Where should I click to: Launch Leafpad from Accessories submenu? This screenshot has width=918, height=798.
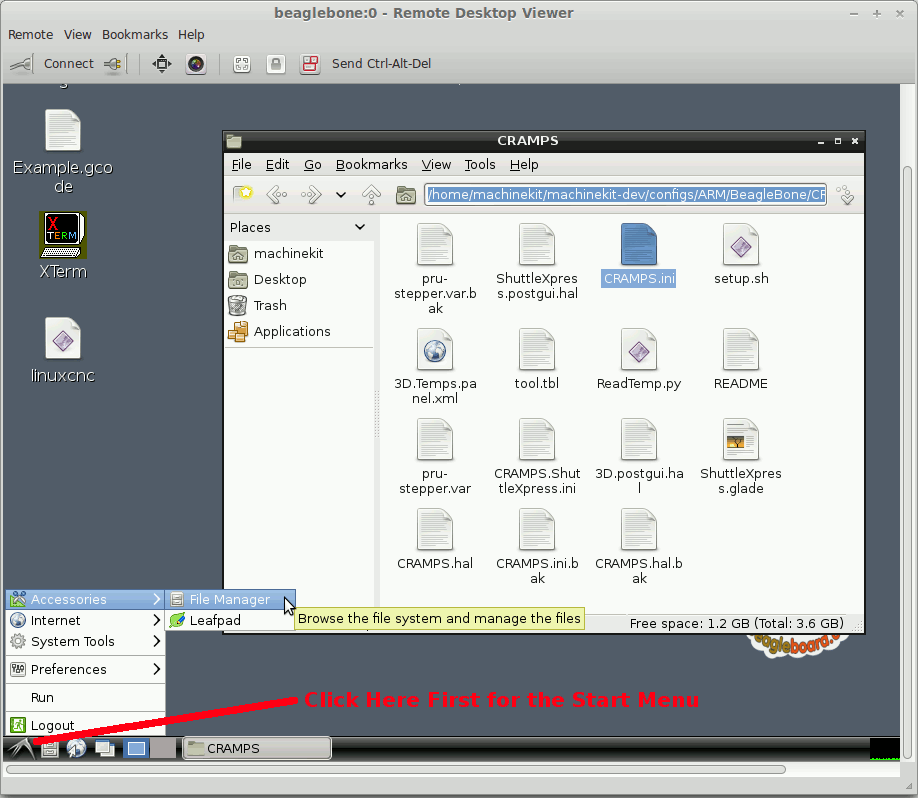(230, 621)
